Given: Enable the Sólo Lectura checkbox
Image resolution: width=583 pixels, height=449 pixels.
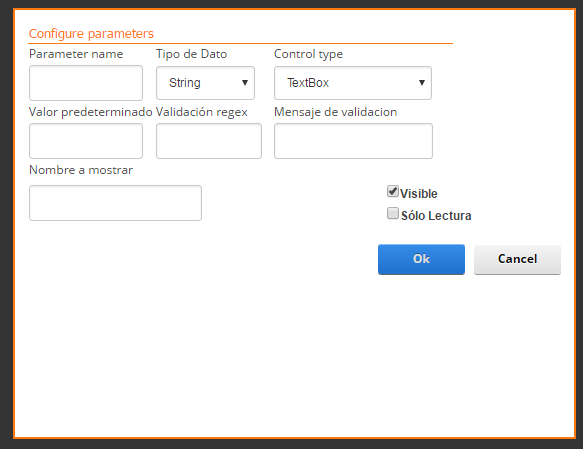Looking at the screenshot, I should (x=393, y=213).
